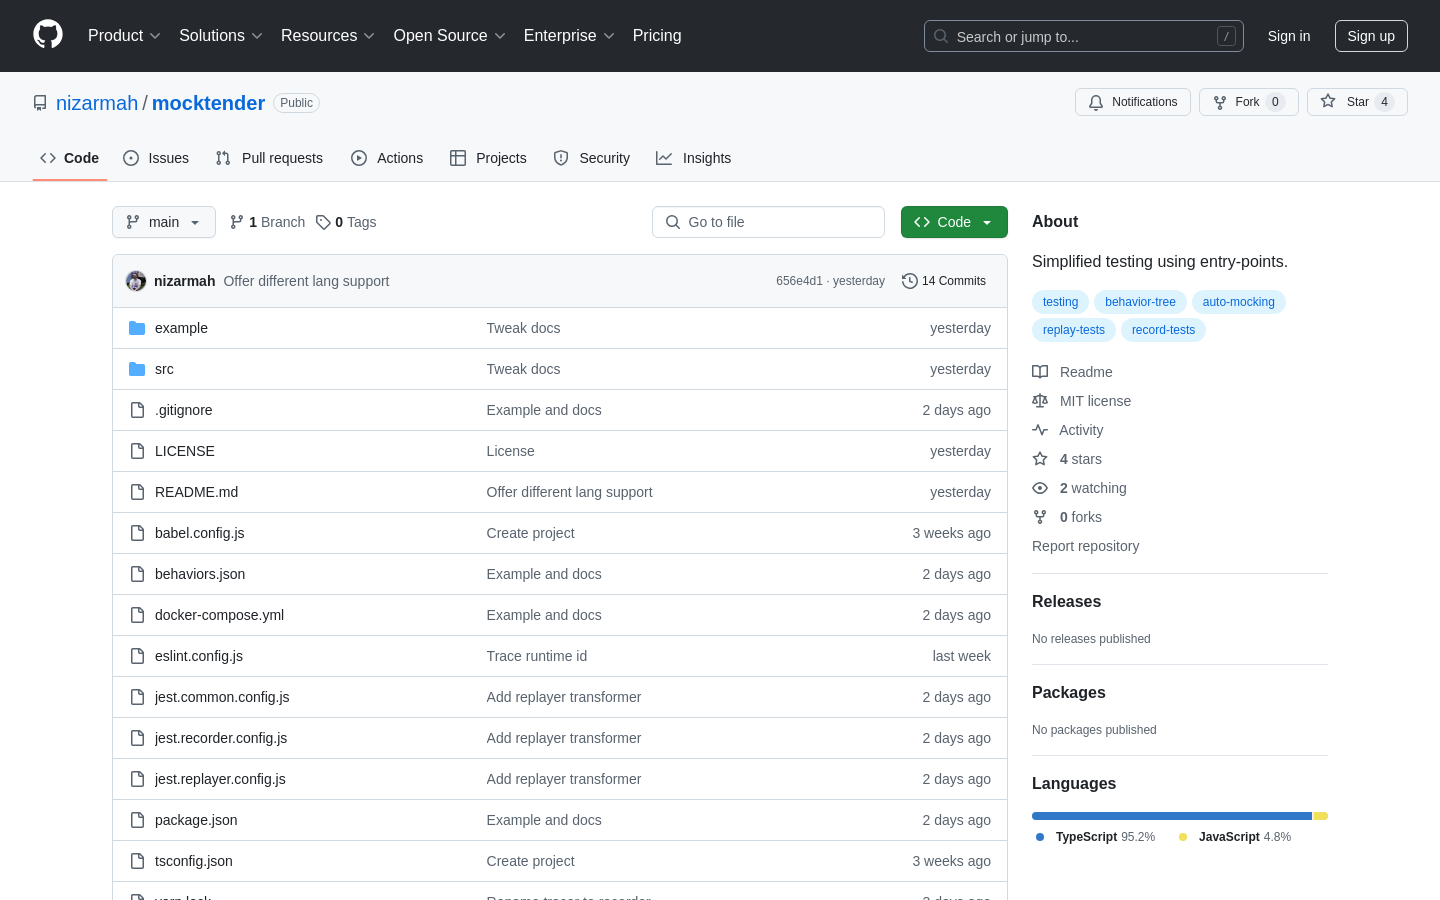Click the MIT license scale icon
The image size is (1440, 900).
click(1040, 401)
